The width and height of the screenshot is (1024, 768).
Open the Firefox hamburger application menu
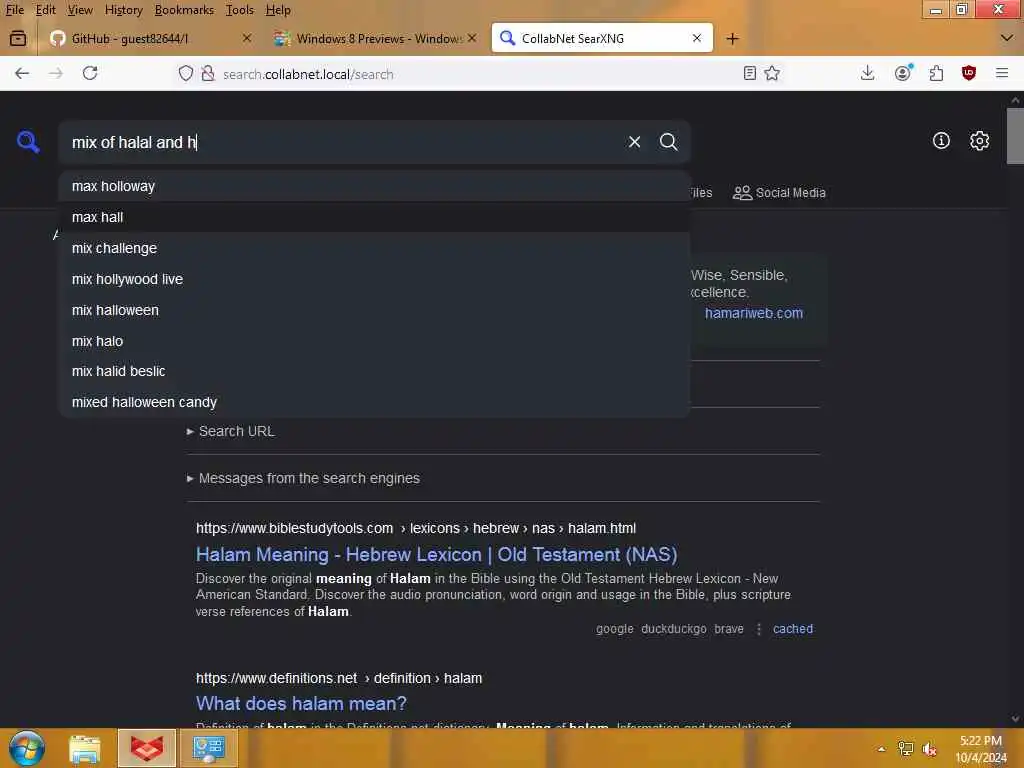coord(1002,73)
